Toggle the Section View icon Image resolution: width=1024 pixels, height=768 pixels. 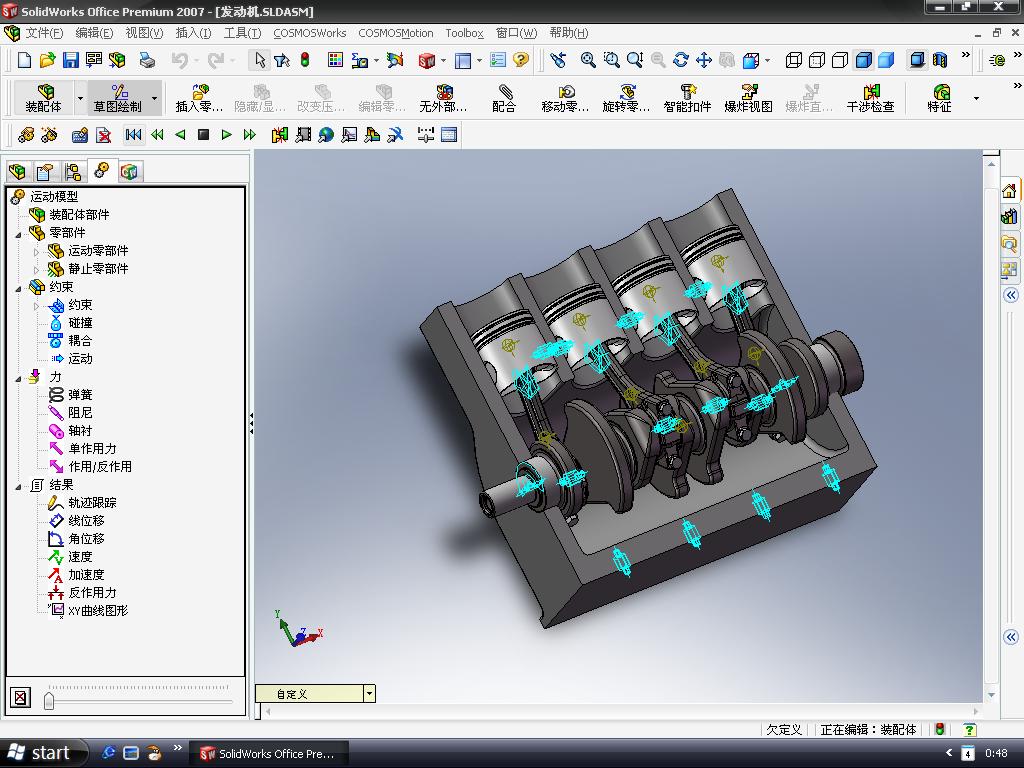pos(940,60)
